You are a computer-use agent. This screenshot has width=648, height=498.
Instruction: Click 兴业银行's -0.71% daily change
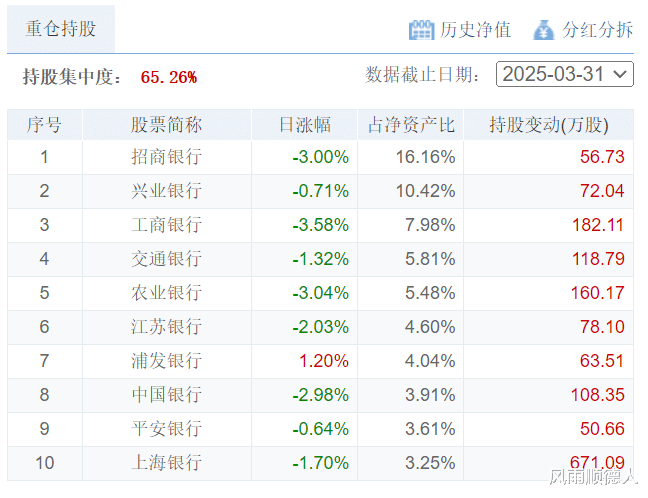coord(320,191)
